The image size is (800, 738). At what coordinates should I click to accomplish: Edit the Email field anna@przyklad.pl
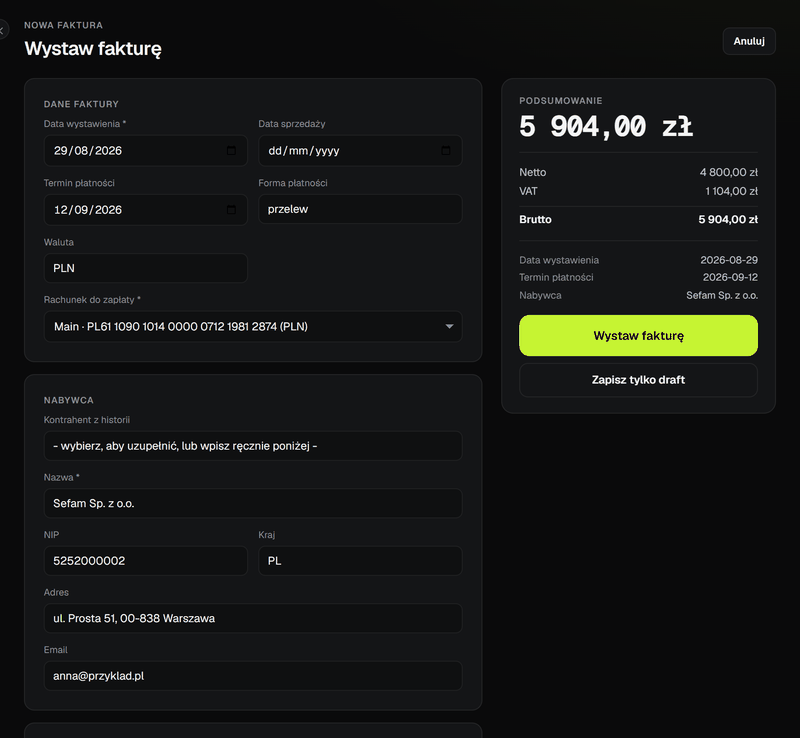[x=253, y=676]
